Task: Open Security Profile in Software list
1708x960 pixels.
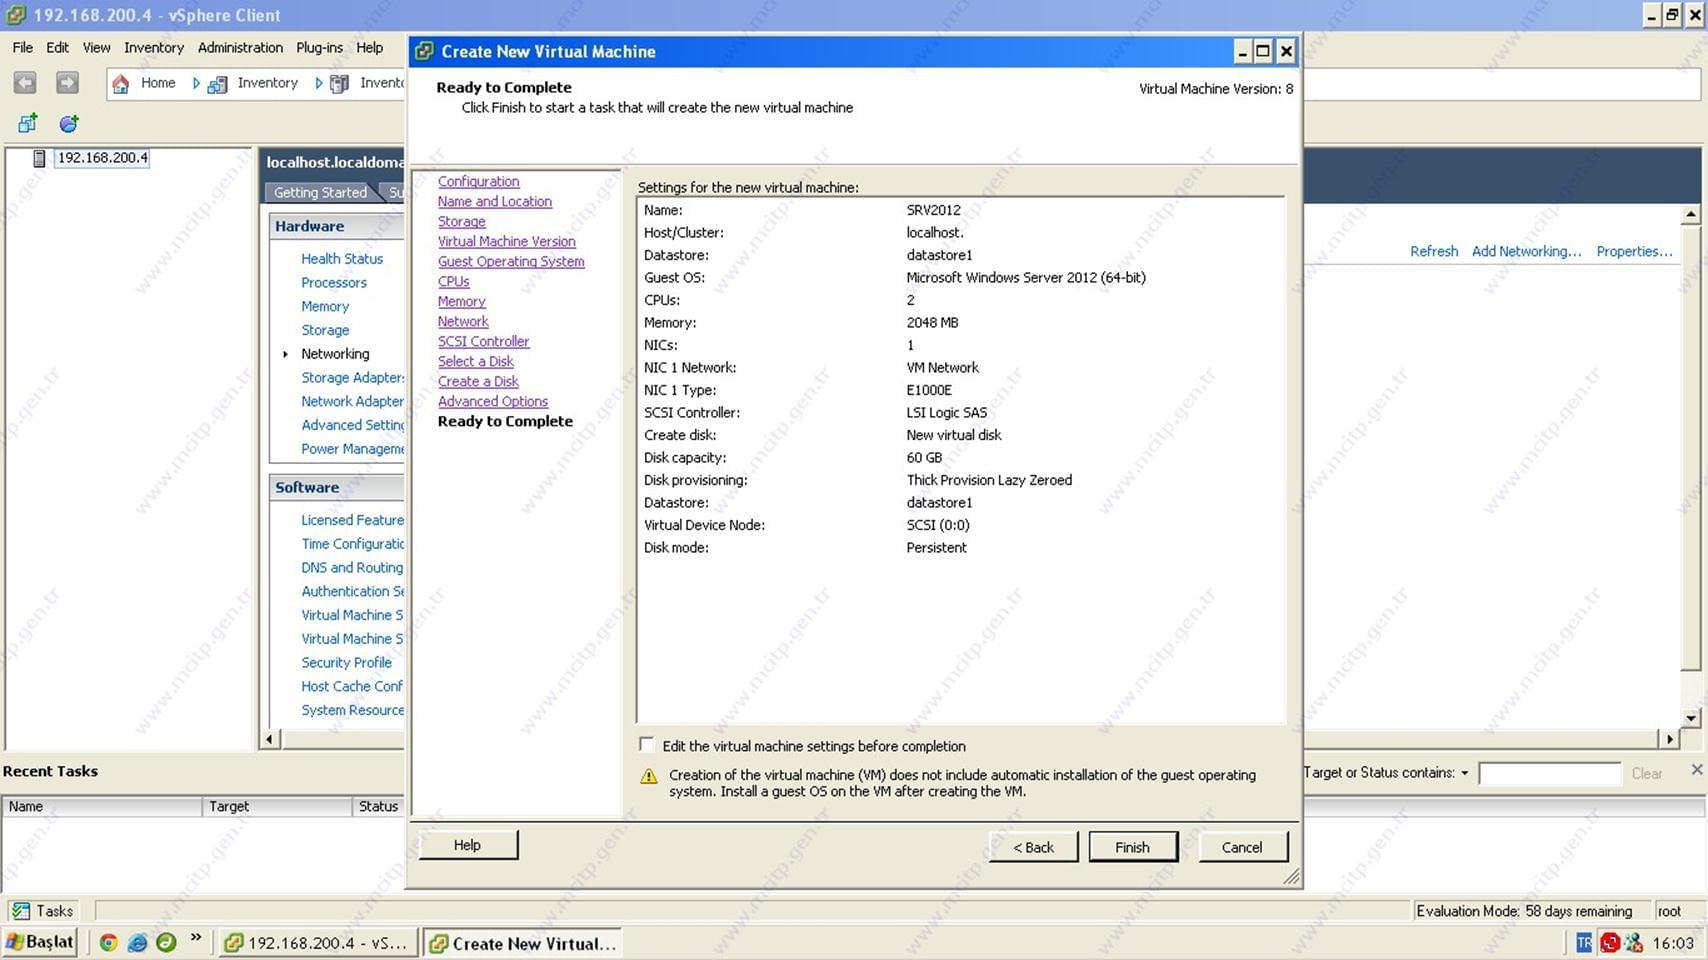Action: pyautogui.click(x=347, y=662)
